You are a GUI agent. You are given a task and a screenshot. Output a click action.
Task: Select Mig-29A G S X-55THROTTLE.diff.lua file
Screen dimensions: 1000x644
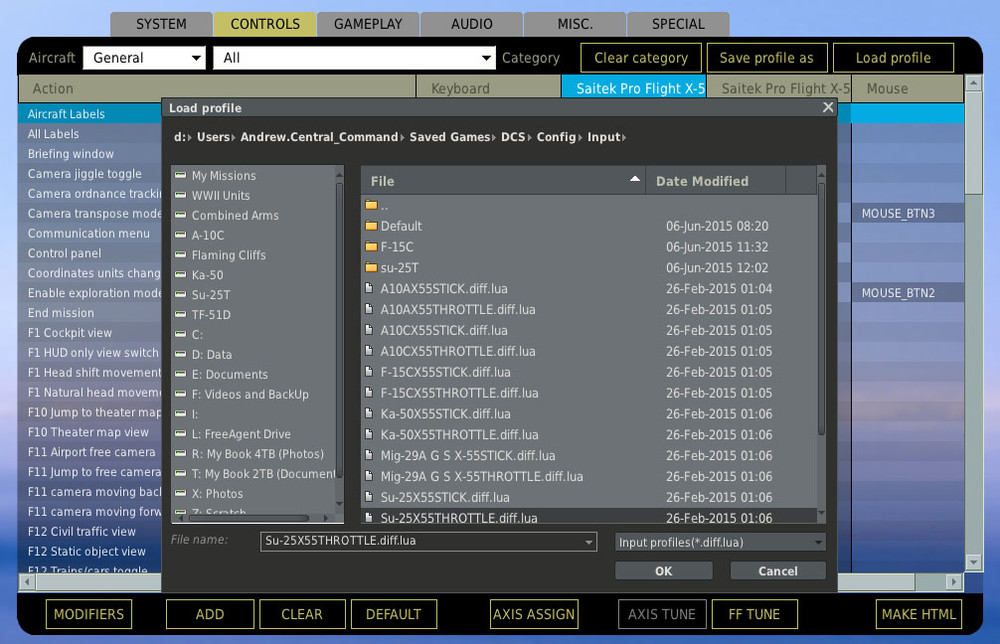[589, 476]
